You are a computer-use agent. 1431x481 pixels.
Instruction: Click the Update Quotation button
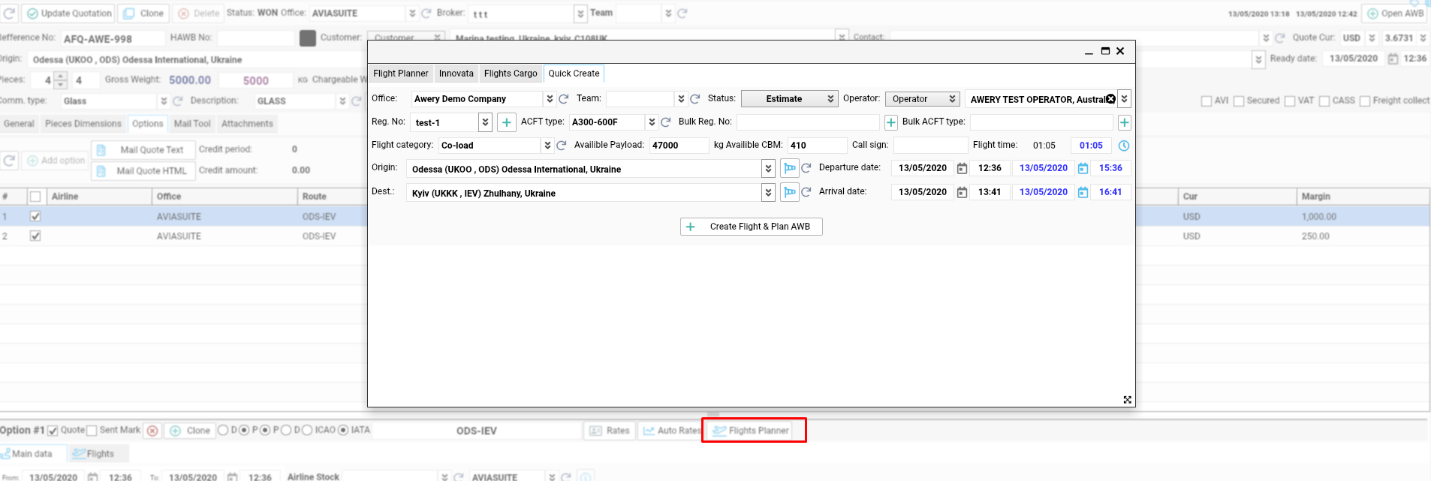tap(68, 14)
